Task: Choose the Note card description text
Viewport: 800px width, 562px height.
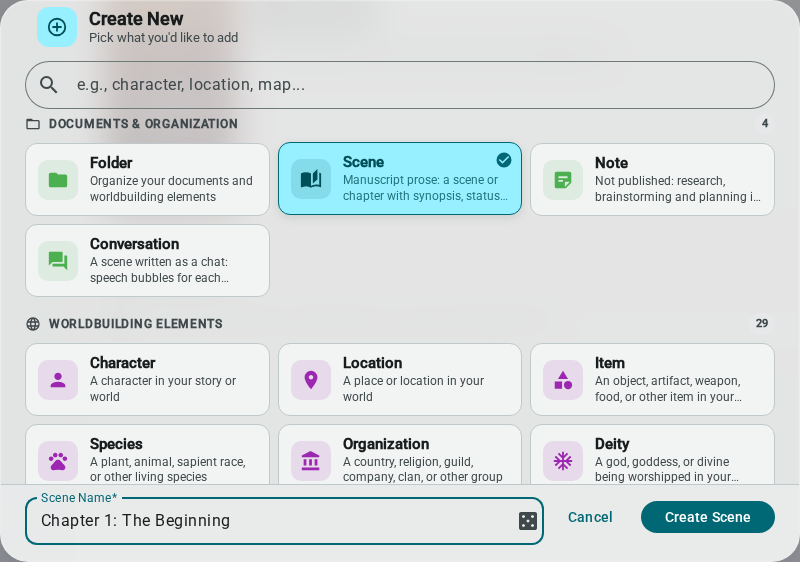Action: 678,189
